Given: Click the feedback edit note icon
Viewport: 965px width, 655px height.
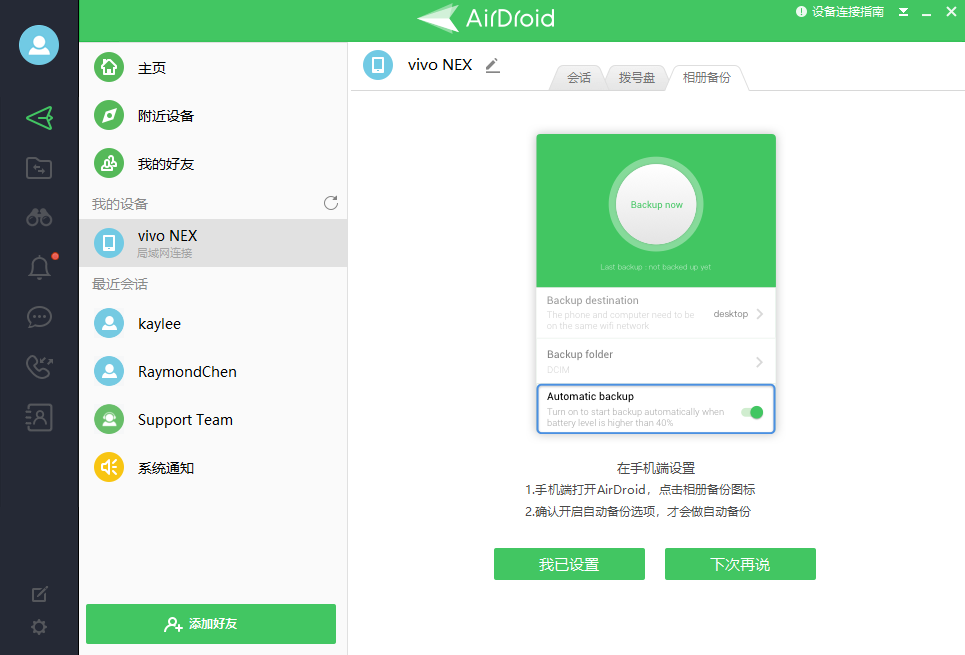Looking at the screenshot, I should [x=39, y=594].
